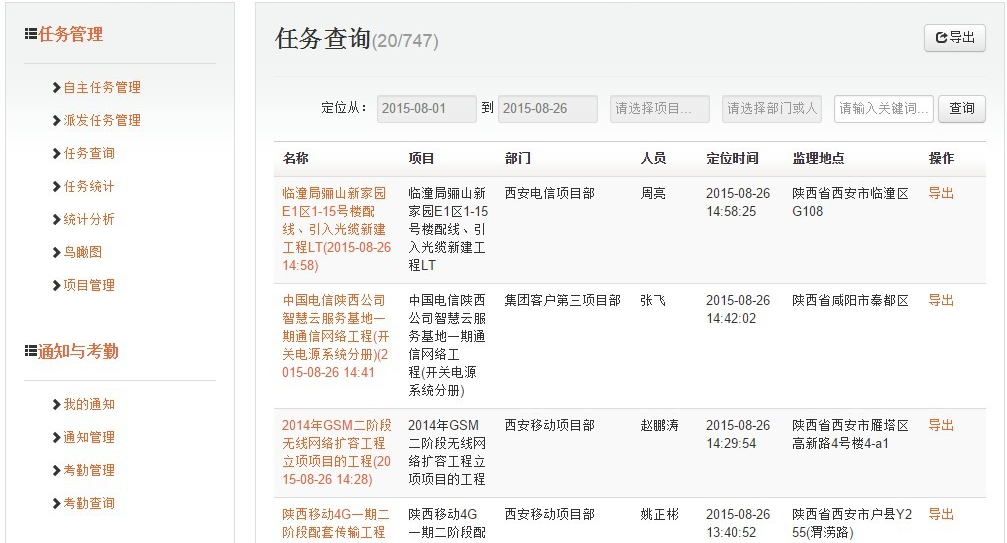Click the list icon beside 通知与考勤 heading
This screenshot has width=1007, height=543.
tap(31, 351)
